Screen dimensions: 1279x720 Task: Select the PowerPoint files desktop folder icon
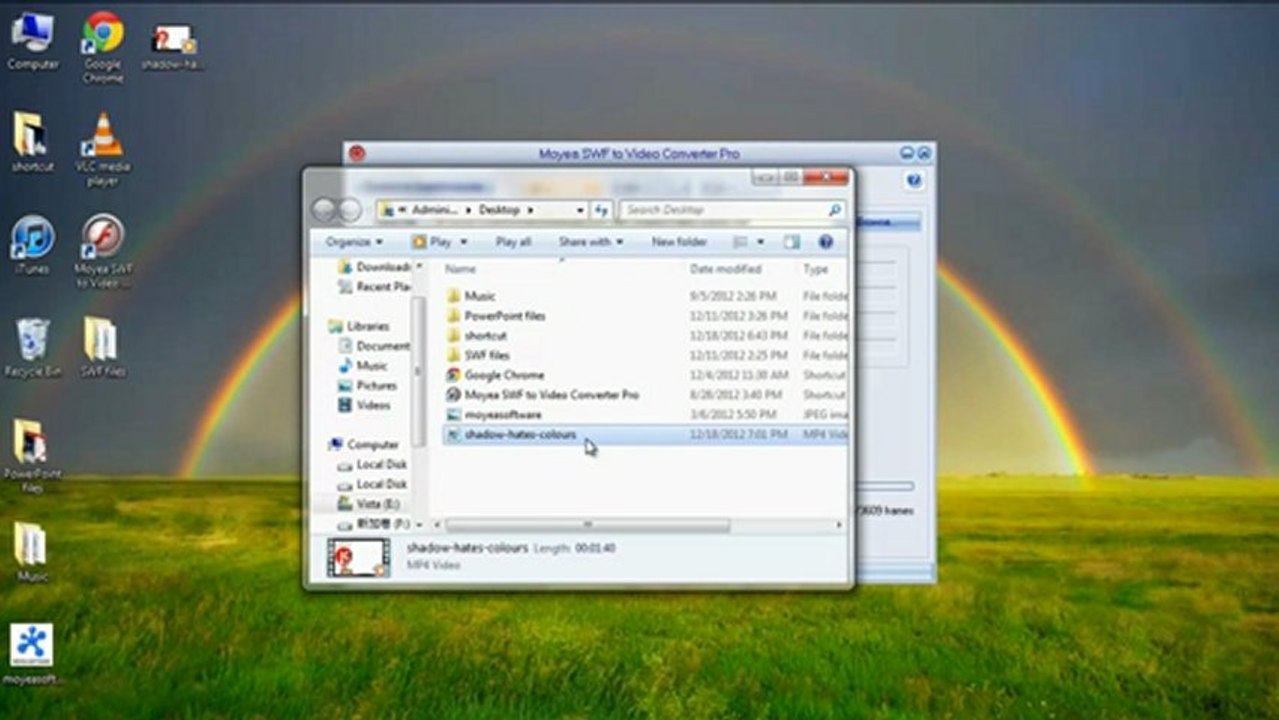click(x=32, y=456)
